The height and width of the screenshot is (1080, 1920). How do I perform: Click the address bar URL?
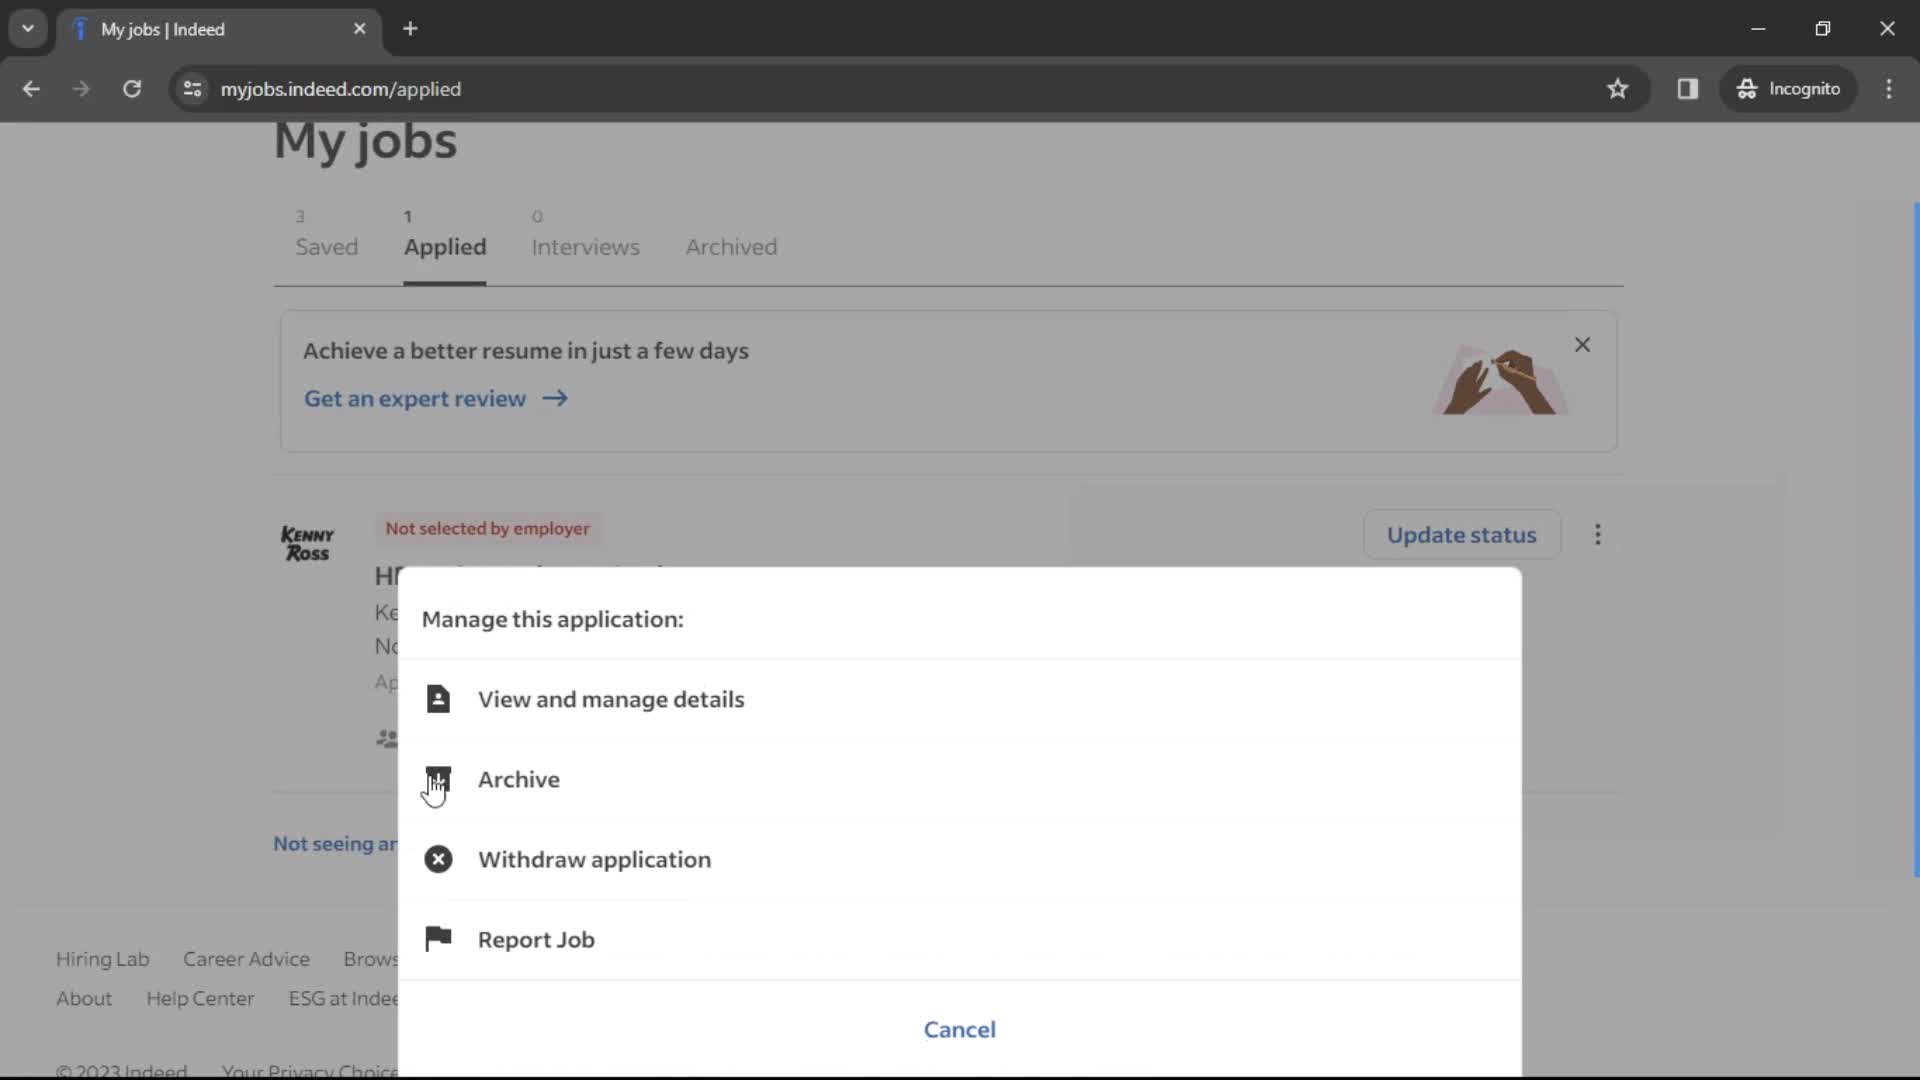coord(341,89)
